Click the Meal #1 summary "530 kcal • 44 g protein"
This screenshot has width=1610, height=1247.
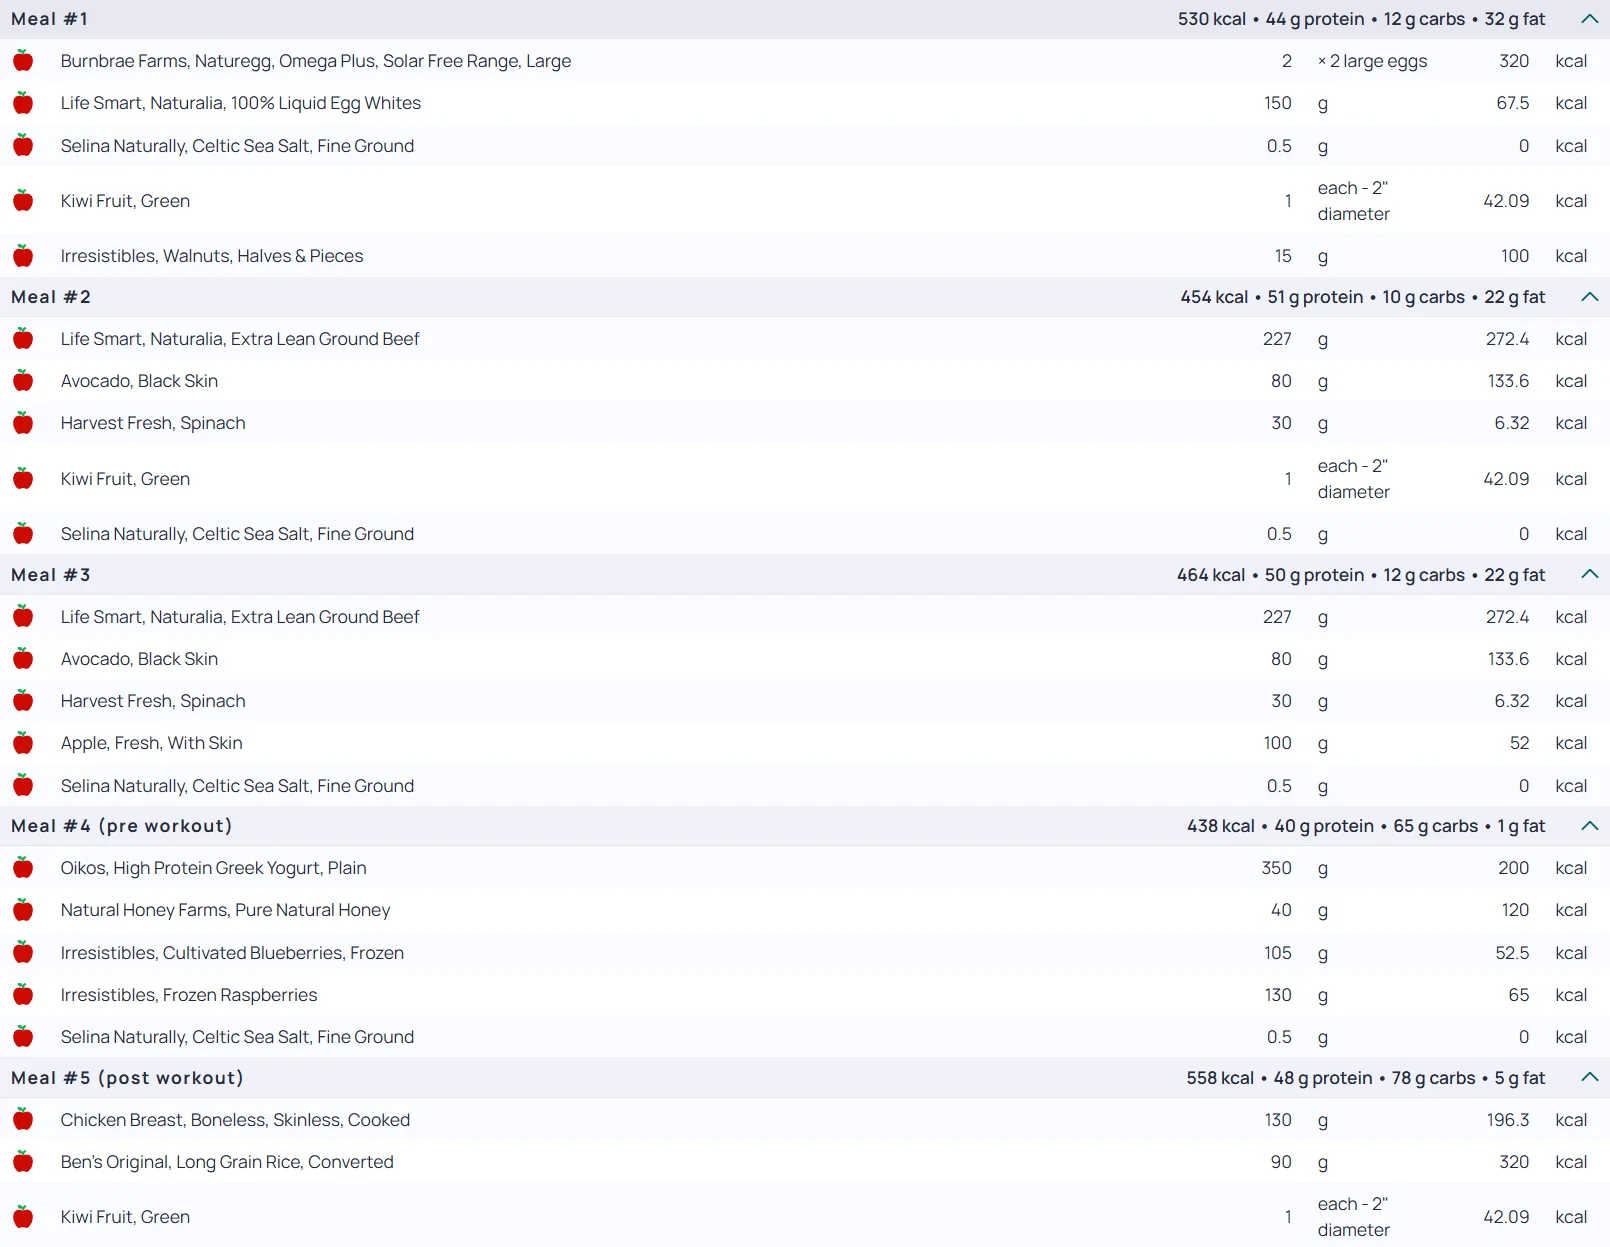click(x=1362, y=19)
